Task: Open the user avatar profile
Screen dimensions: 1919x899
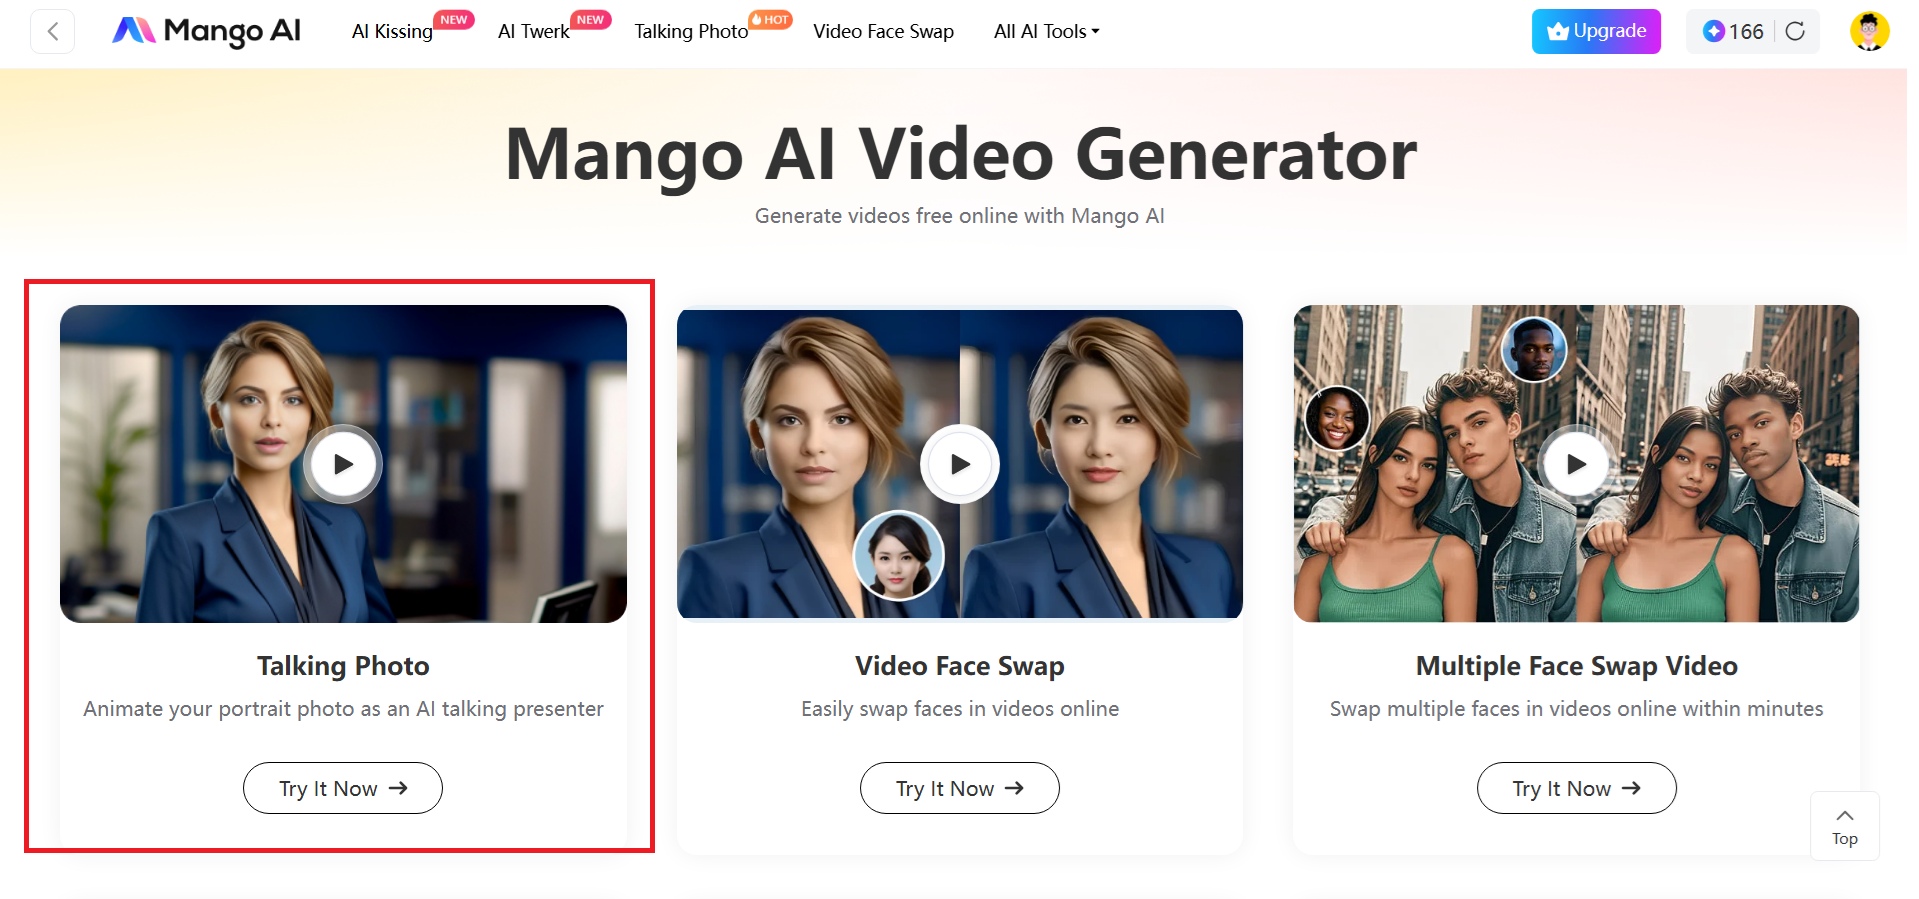Action: pyautogui.click(x=1869, y=31)
